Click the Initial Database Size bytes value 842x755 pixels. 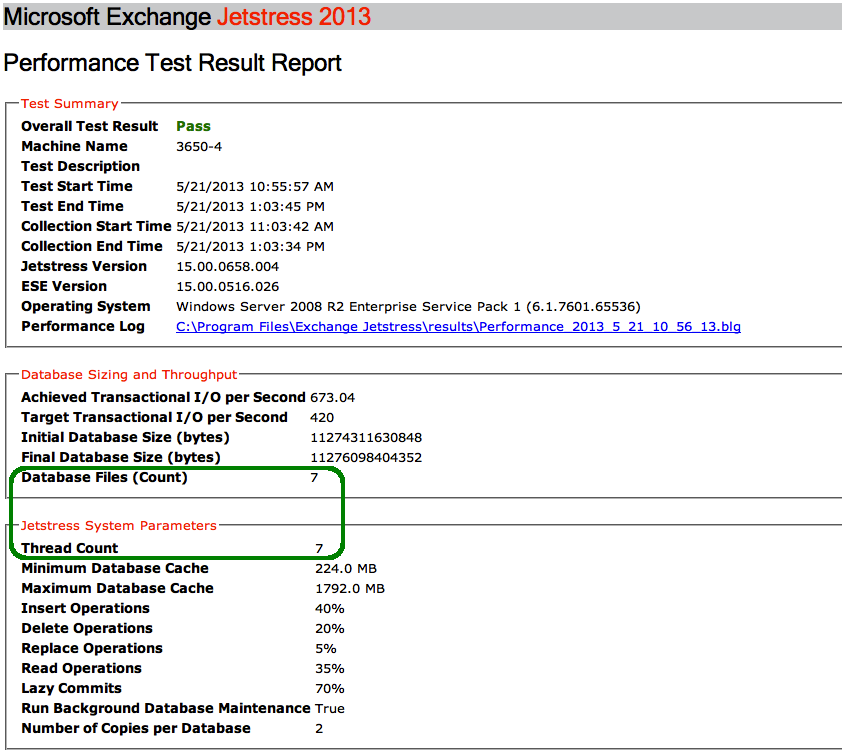point(366,438)
